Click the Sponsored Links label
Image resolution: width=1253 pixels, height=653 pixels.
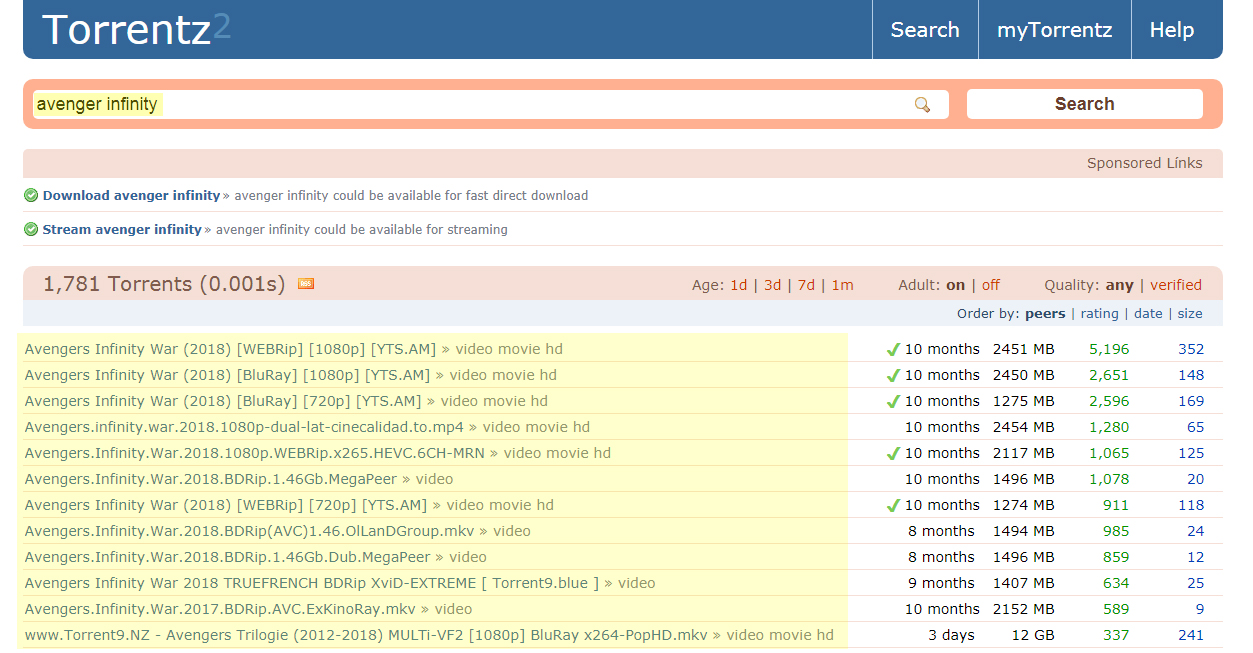(1145, 163)
